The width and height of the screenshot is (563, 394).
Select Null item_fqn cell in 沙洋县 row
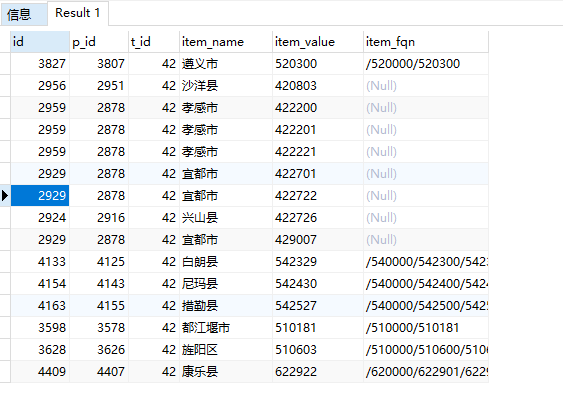click(x=426, y=86)
